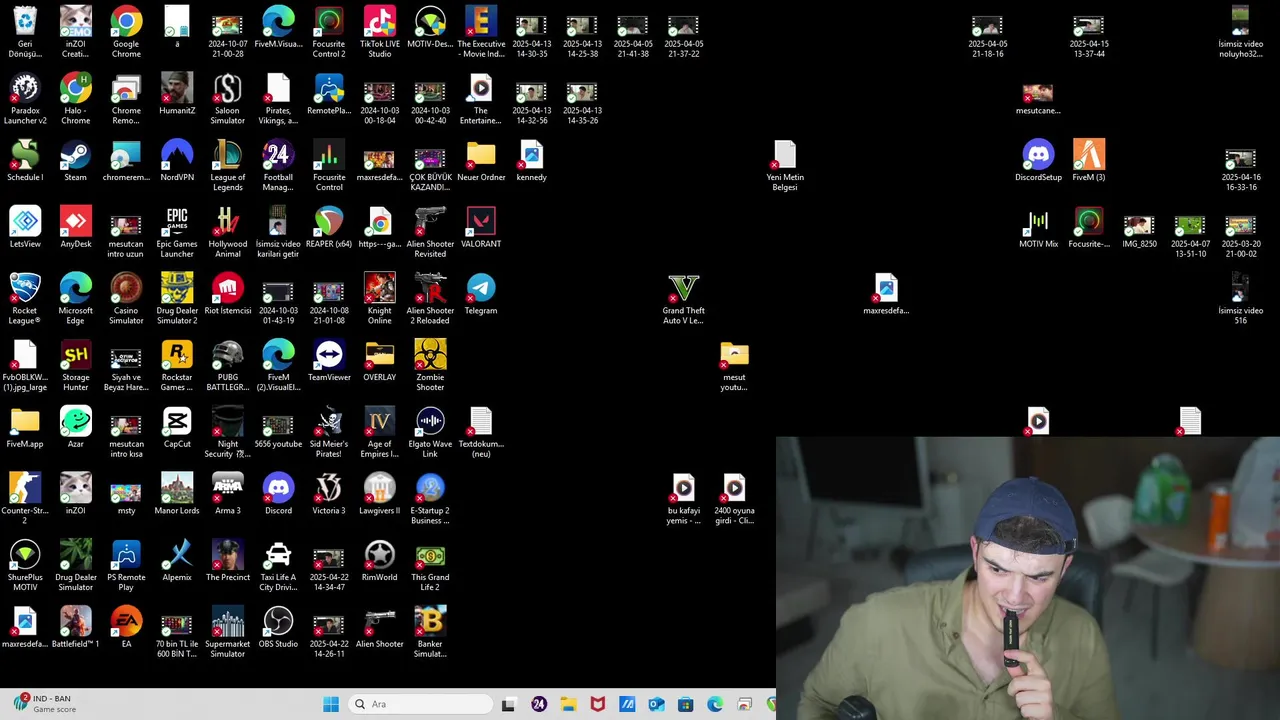This screenshot has height=720, width=1280.
Task: Open the Alpemix desktop icon
Action: pos(177,560)
